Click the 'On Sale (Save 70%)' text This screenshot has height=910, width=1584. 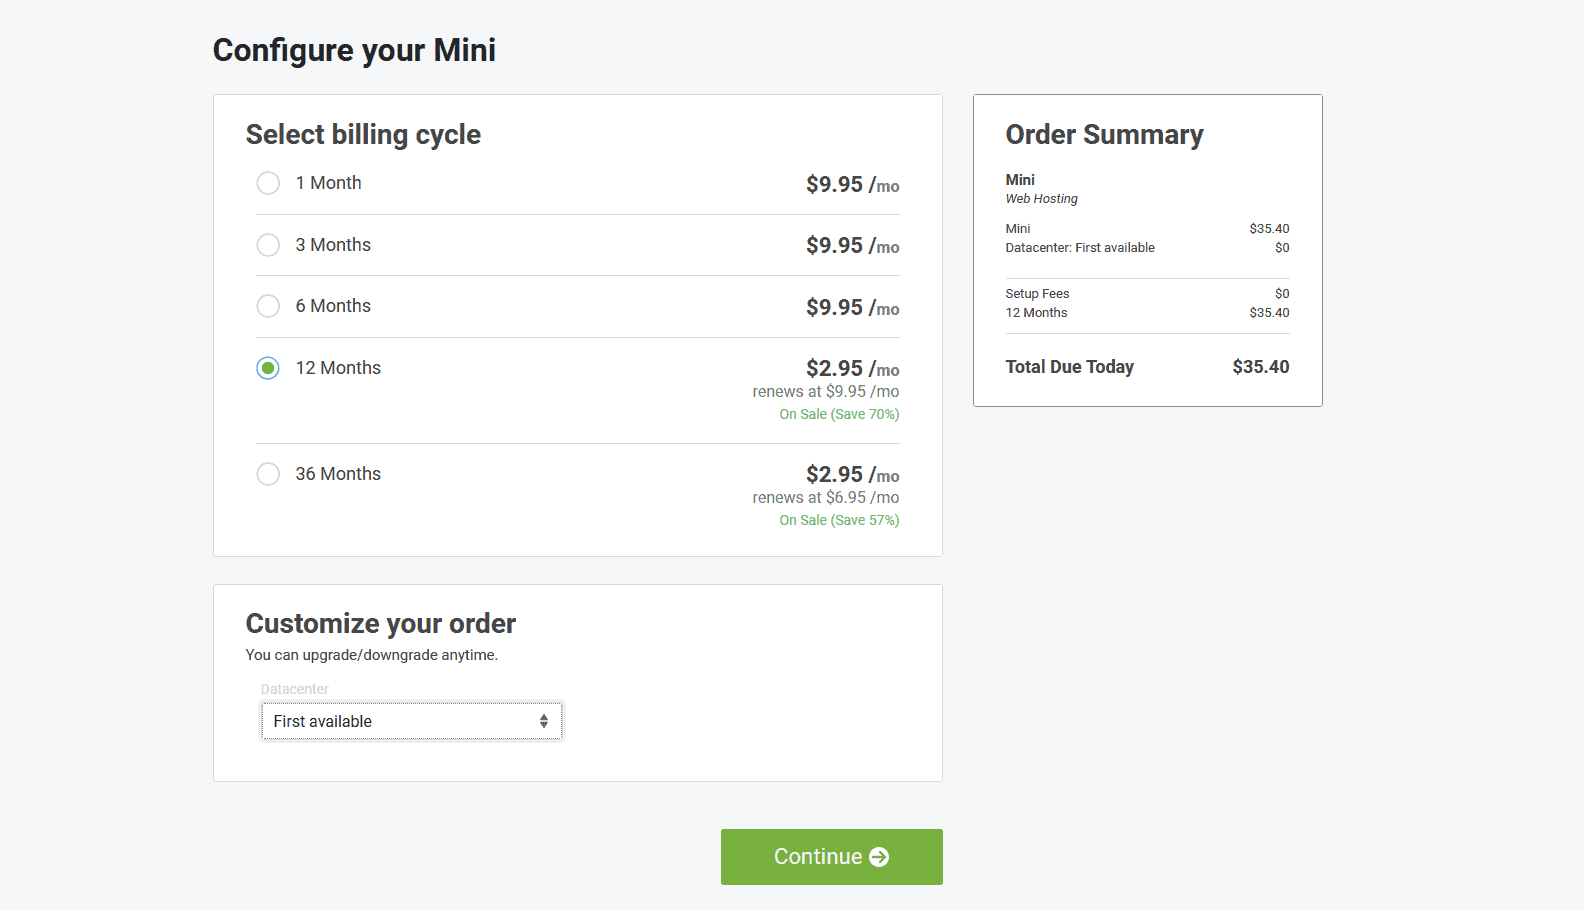tap(839, 414)
